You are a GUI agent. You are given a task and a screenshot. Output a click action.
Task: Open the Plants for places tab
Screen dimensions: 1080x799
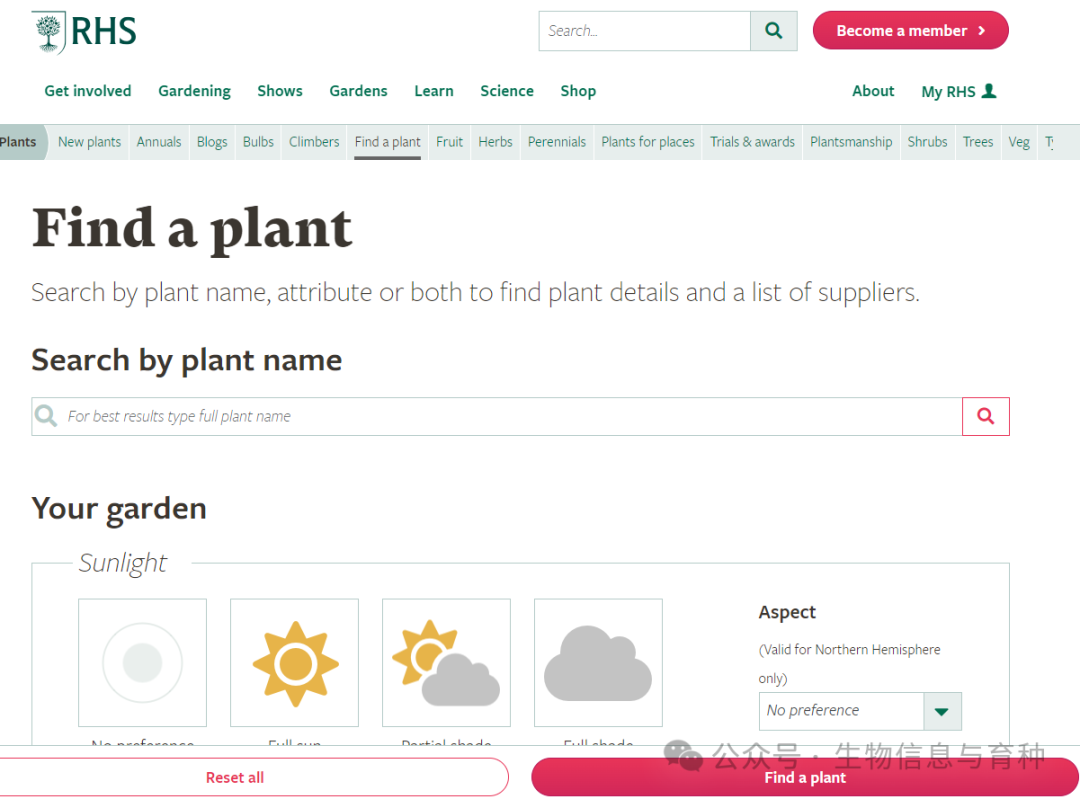tap(647, 142)
